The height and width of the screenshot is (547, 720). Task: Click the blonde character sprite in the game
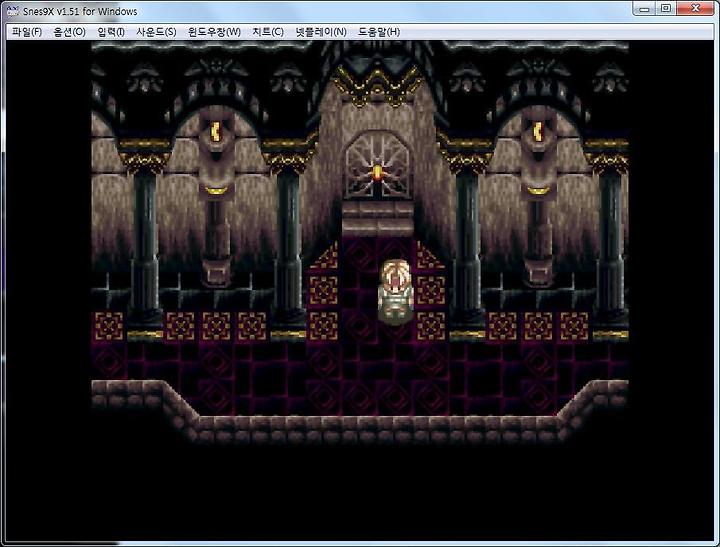click(395, 292)
